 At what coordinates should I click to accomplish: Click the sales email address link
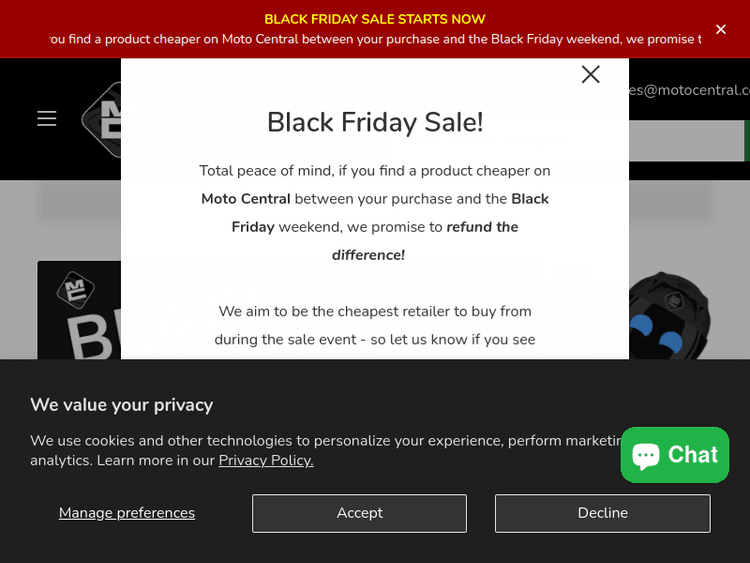coord(689,90)
